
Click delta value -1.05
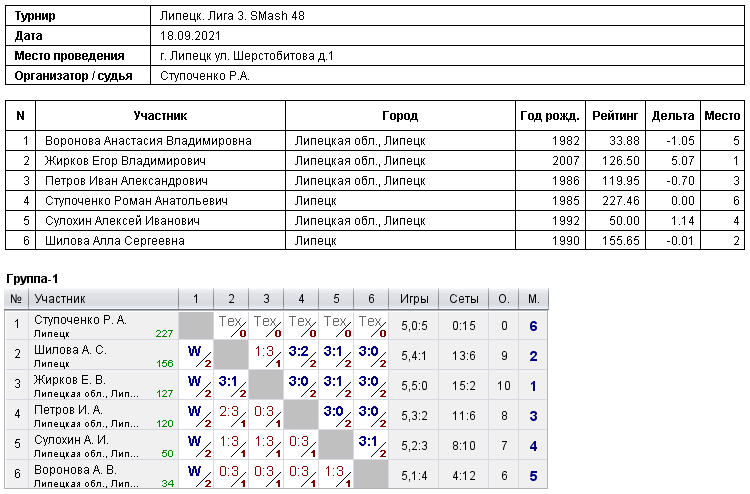coord(680,141)
